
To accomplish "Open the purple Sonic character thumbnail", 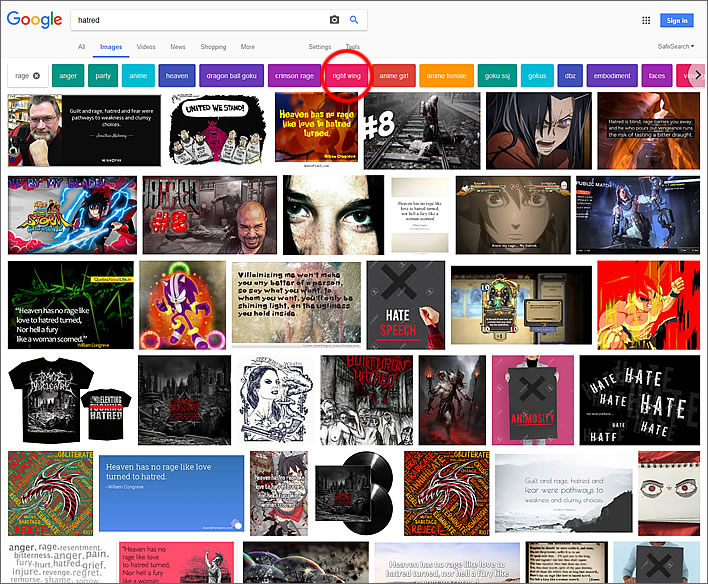I will 182,305.
